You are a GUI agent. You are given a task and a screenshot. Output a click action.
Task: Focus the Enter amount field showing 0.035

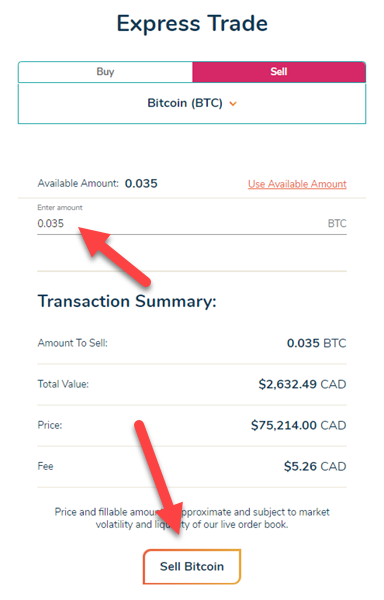tap(192, 223)
